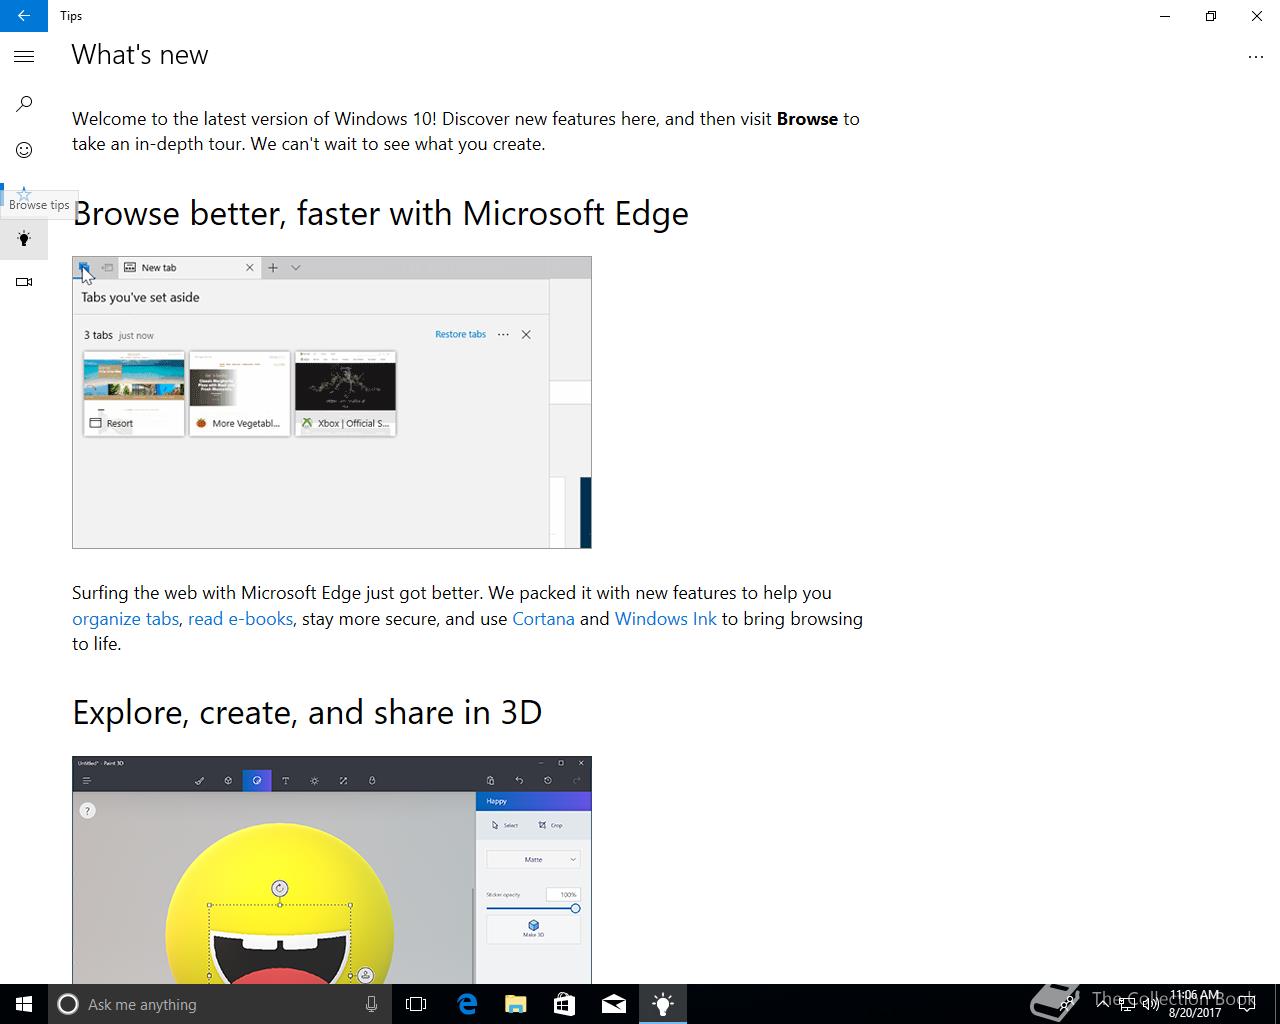The height and width of the screenshot is (1024, 1280).
Task: Go back with the arrow button
Action: tap(24, 16)
